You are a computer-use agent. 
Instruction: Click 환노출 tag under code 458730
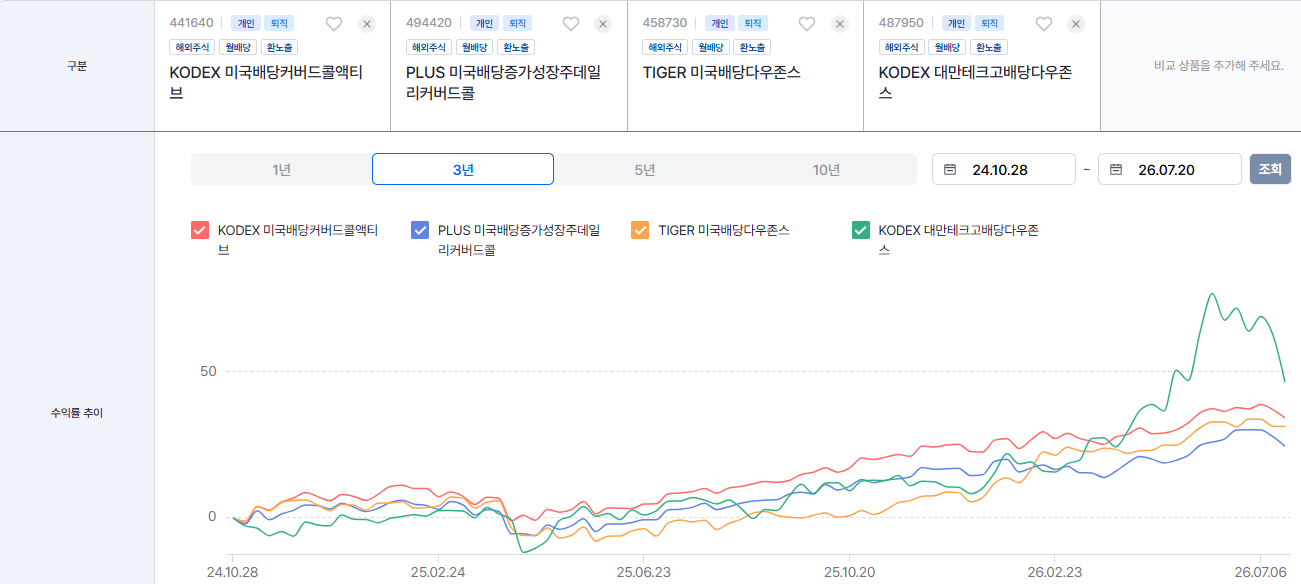tap(752, 47)
